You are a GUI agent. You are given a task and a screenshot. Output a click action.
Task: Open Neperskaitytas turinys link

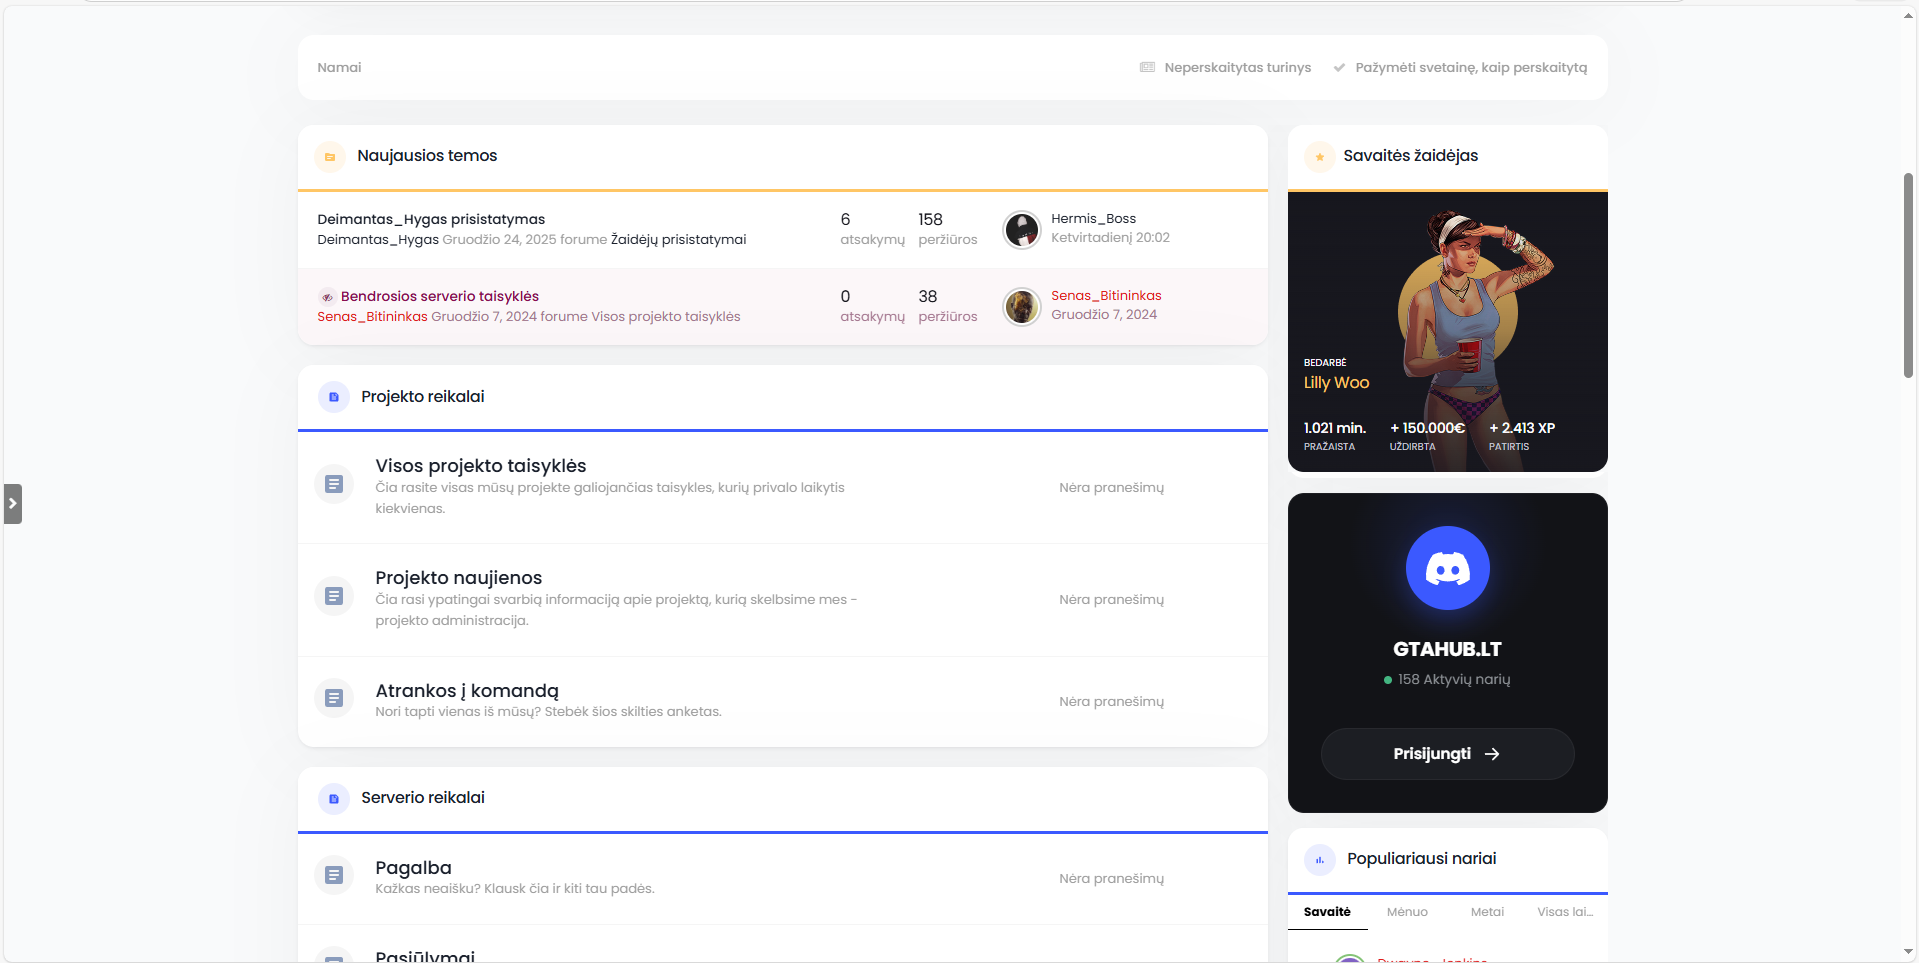coord(1237,68)
